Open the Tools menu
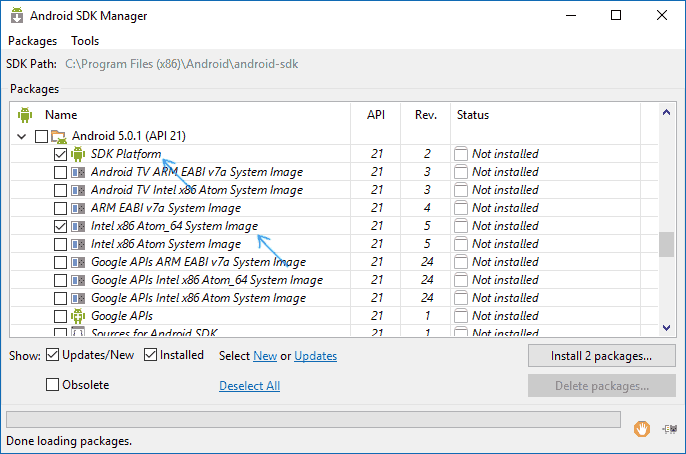686x454 pixels. 85,41
